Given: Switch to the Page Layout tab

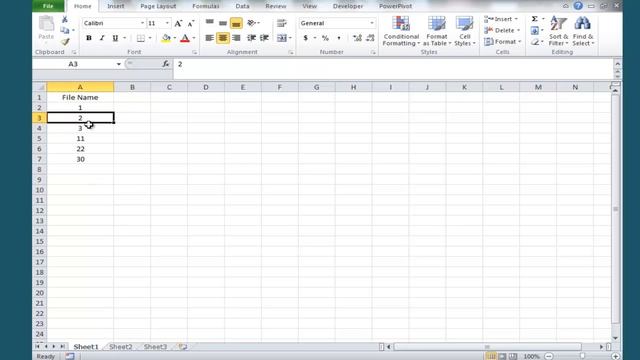Looking at the screenshot, I should 158,6.
